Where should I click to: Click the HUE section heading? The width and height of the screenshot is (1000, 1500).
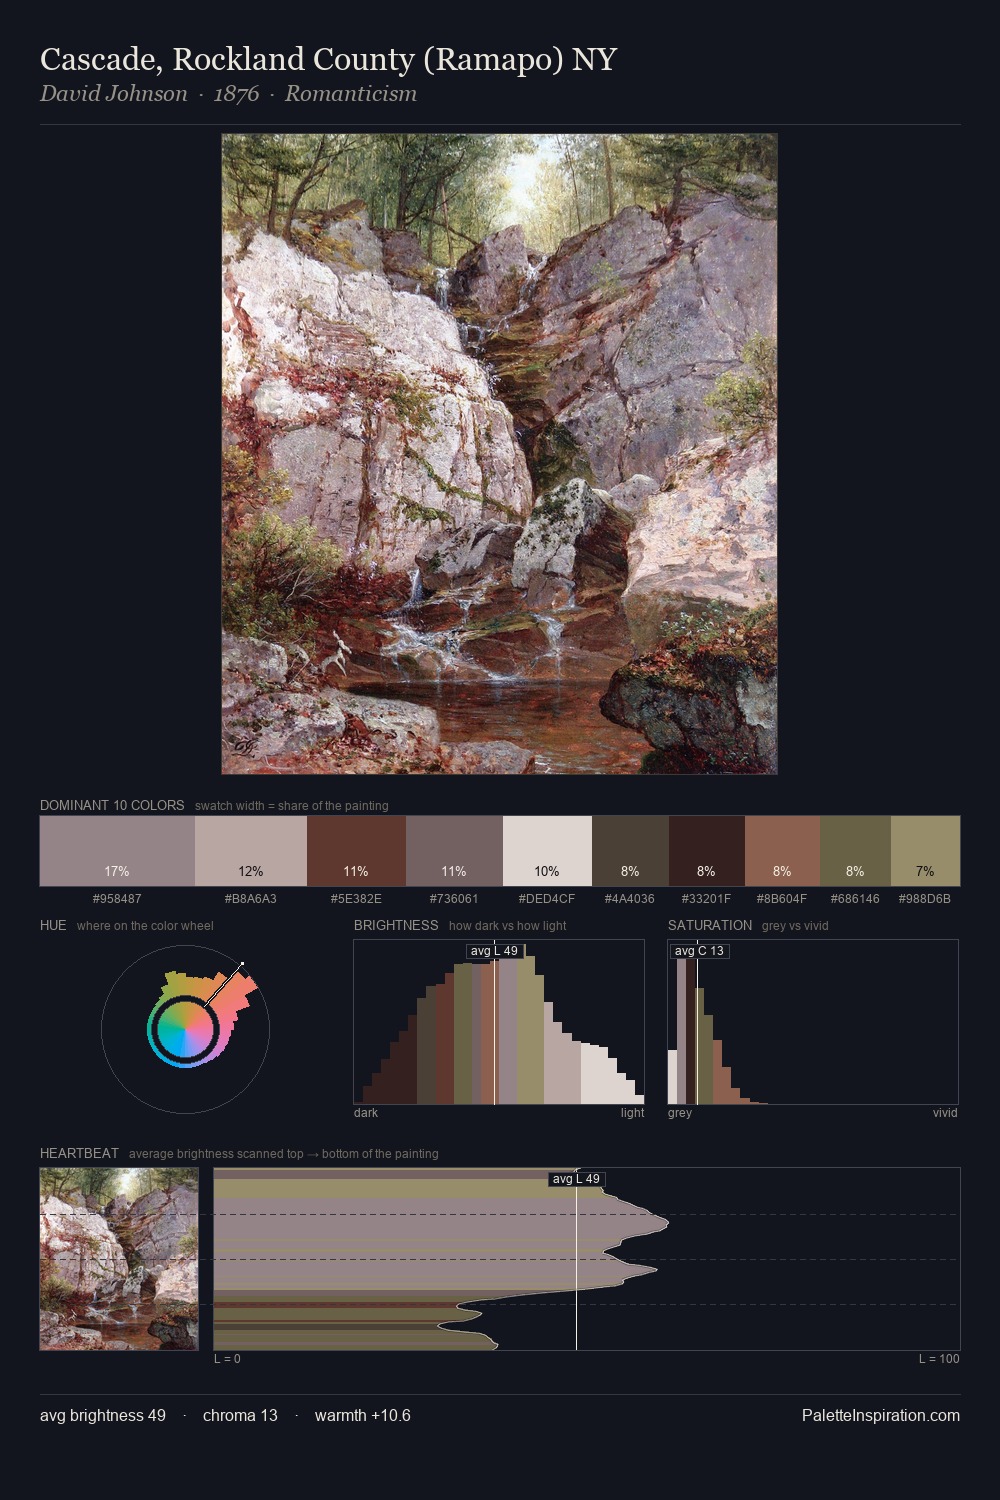[53, 925]
